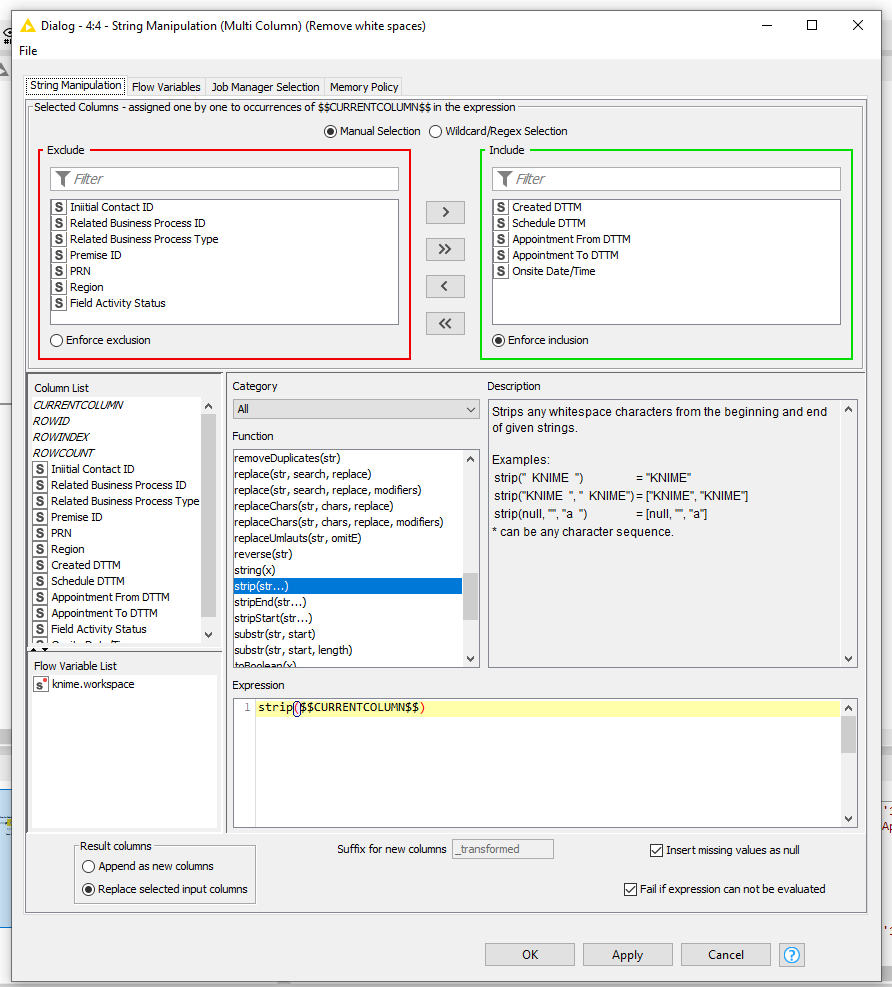Select Append as new columns option

click(x=89, y=866)
